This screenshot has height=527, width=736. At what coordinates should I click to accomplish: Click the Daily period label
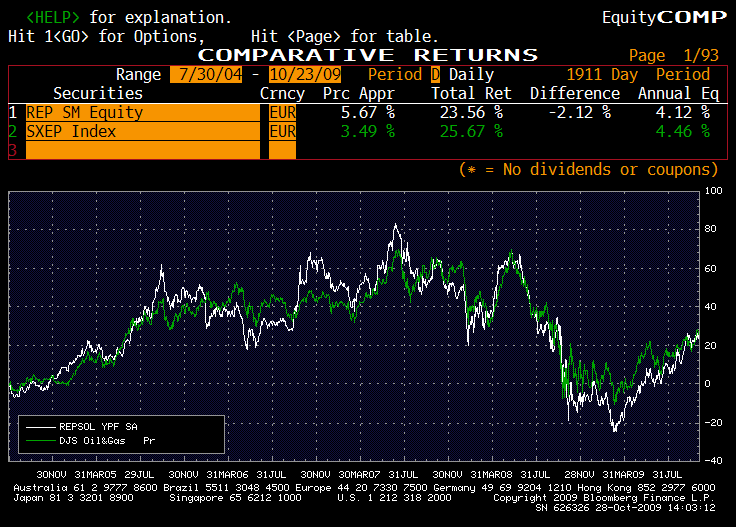[471, 75]
